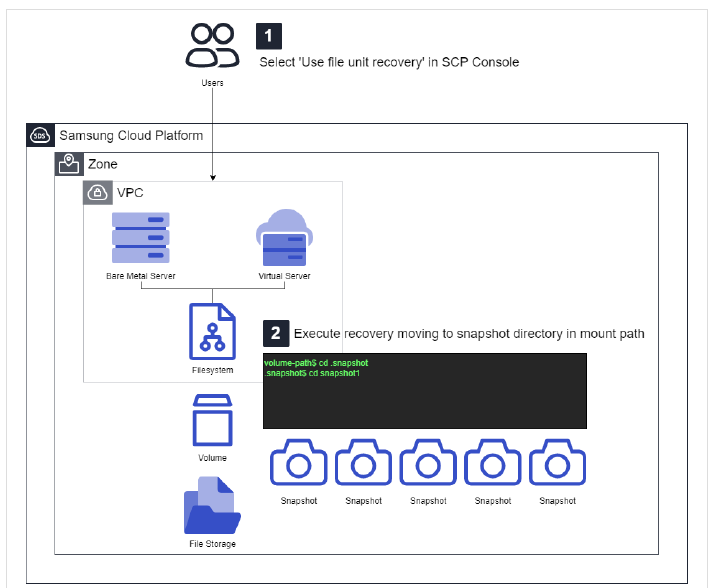Click the File Storage folder icon
Screen dimensions: 712x588
(x=213, y=505)
